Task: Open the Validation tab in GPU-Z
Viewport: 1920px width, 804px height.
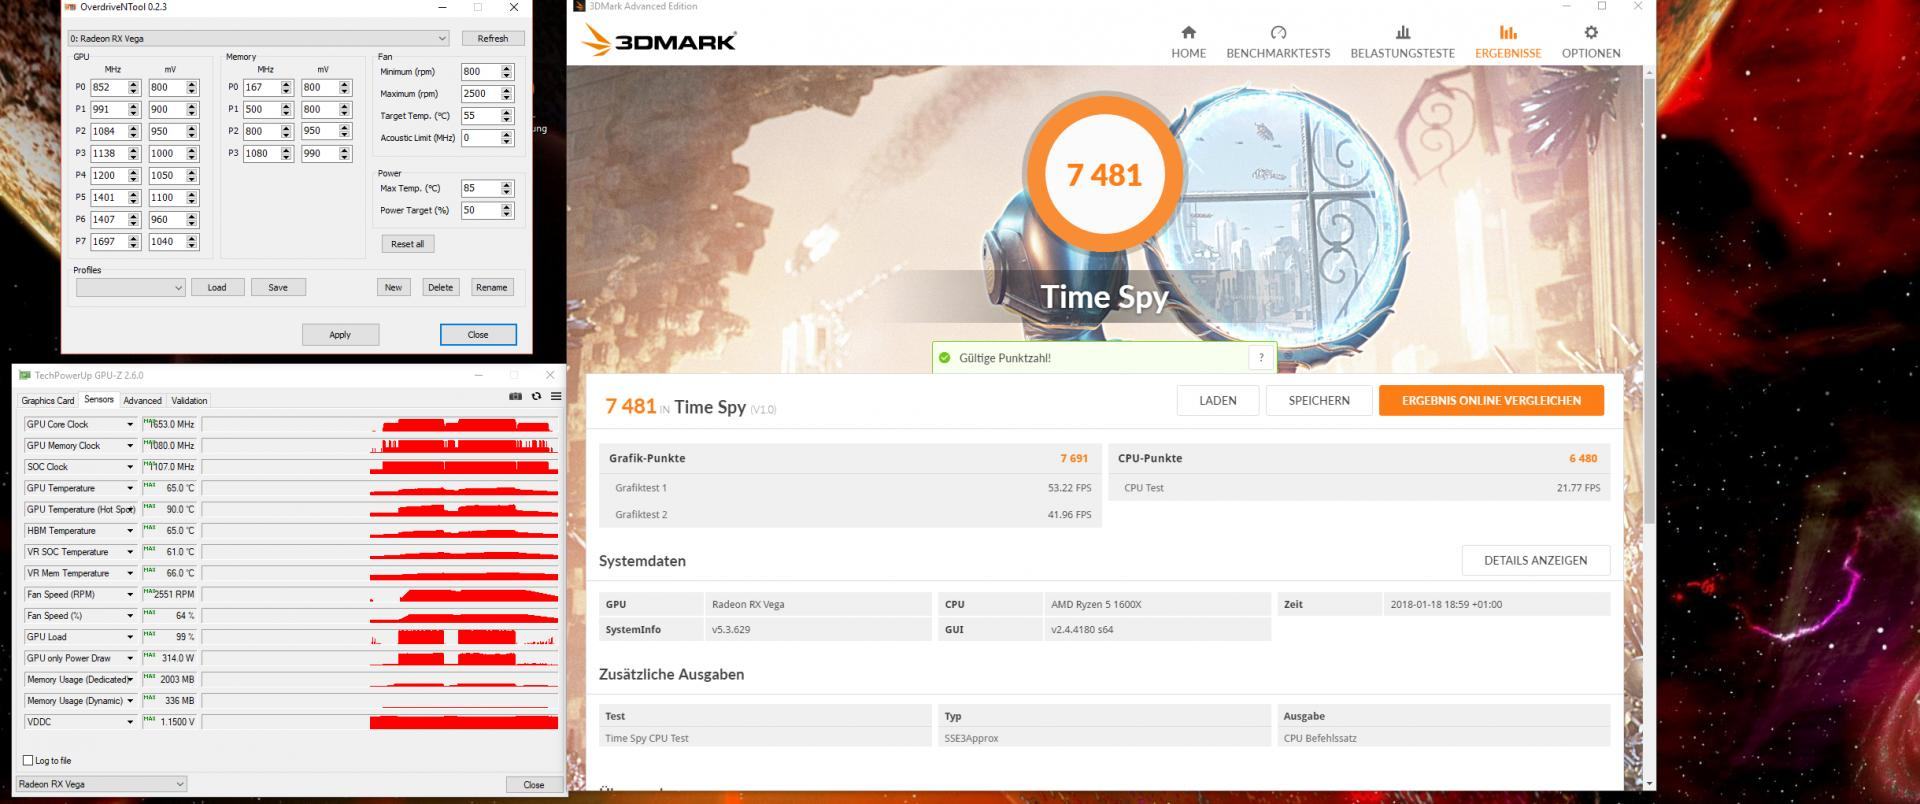Action: tap(189, 400)
